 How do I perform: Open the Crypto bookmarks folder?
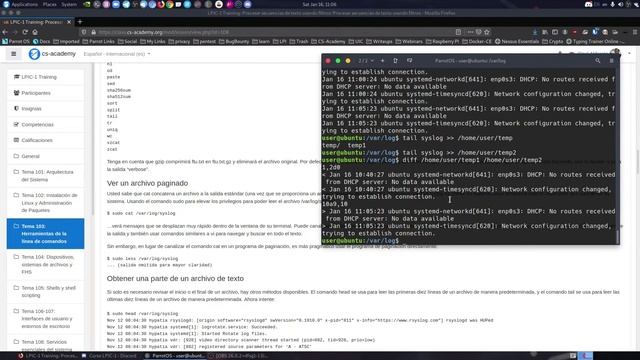click(552, 41)
